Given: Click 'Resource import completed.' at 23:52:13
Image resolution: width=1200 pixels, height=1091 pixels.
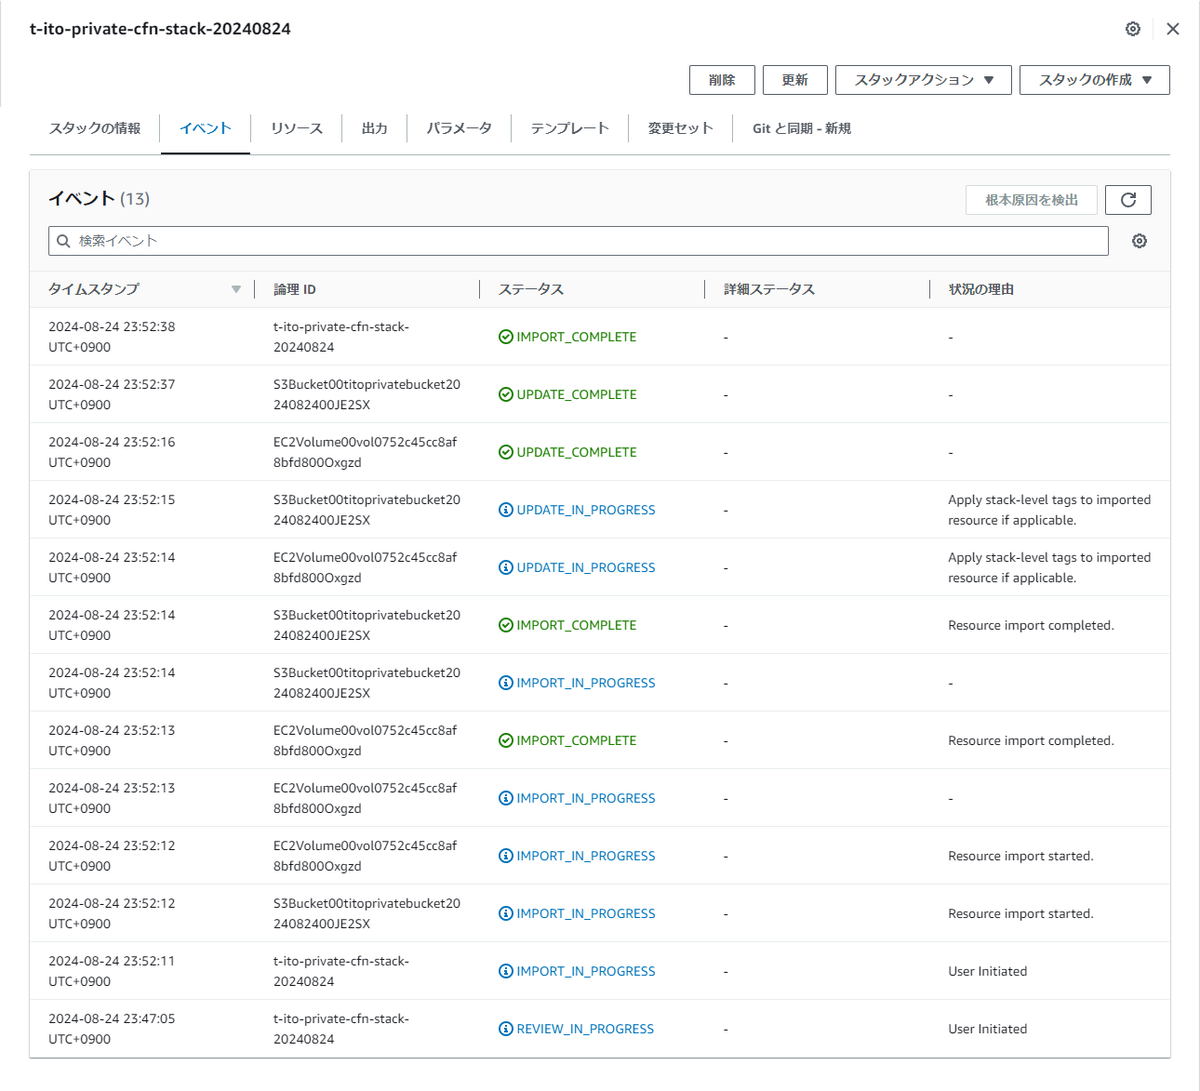Looking at the screenshot, I should click(x=1031, y=741).
